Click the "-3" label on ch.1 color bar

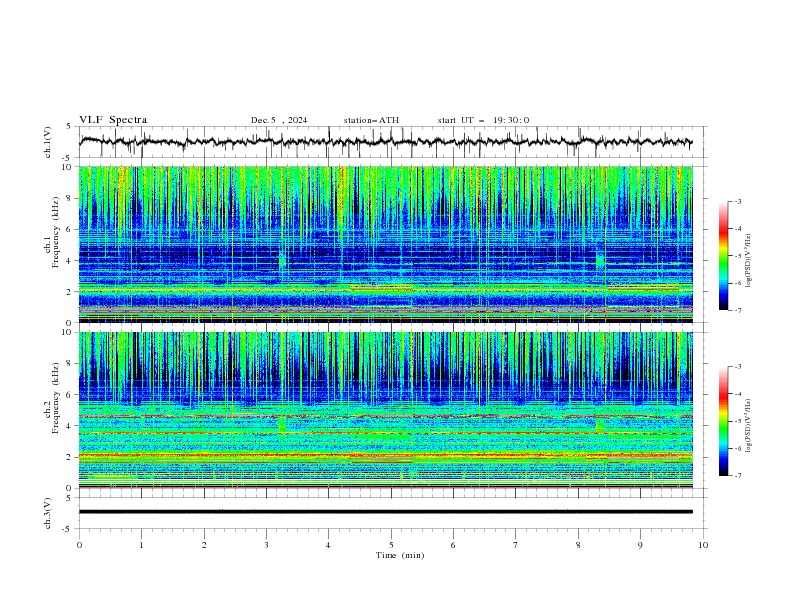738,201
